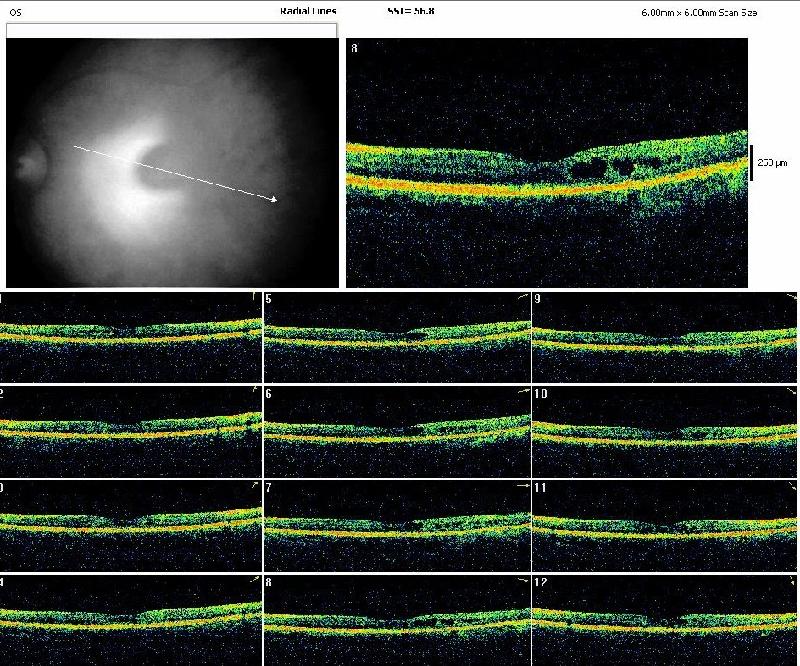
Task: Click the empty text field above fundus image
Action: tap(172, 31)
